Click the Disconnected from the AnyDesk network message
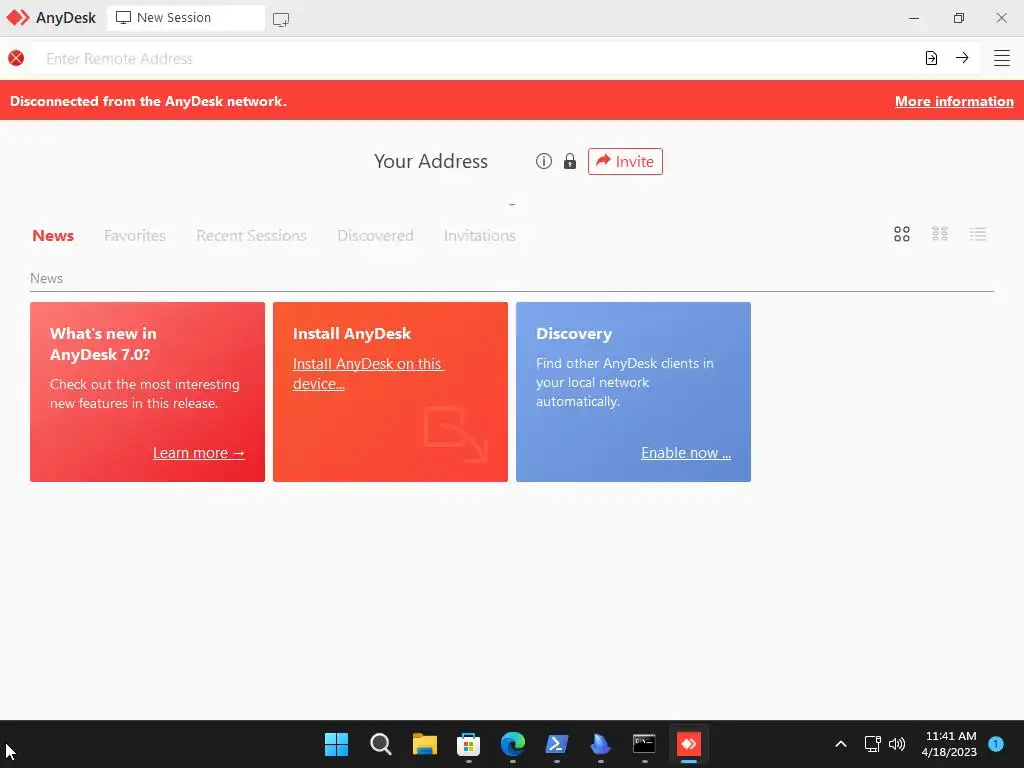The height and width of the screenshot is (768, 1024). pyautogui.click(x=148, y=101)
